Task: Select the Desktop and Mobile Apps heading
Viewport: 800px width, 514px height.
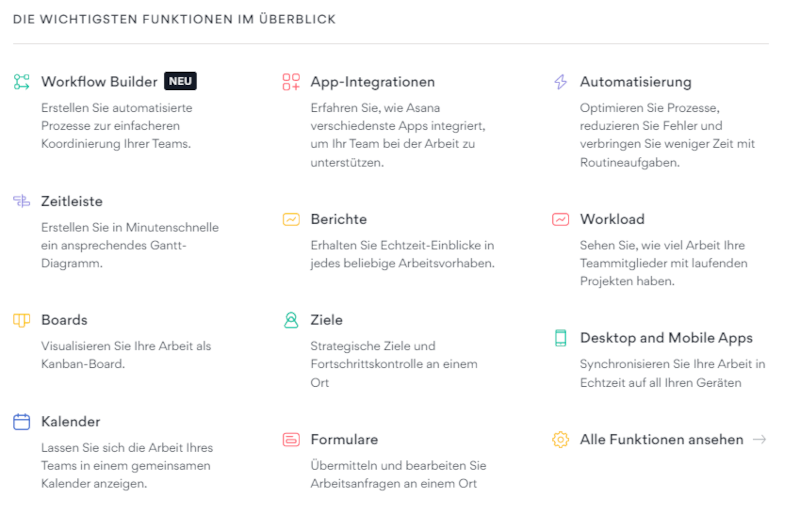Action: [x=666, y=338]
